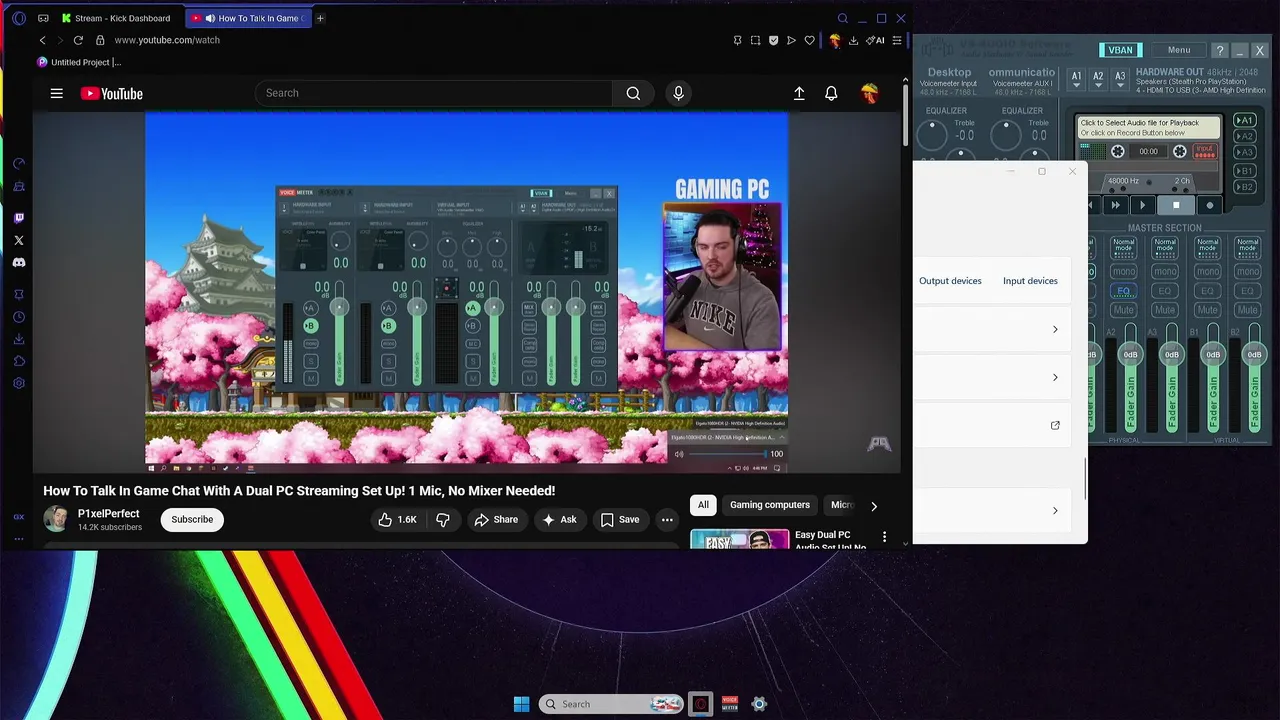Open the Discord sidebar panel
This screenshot has height=720, width=1280.
[19, 262]
